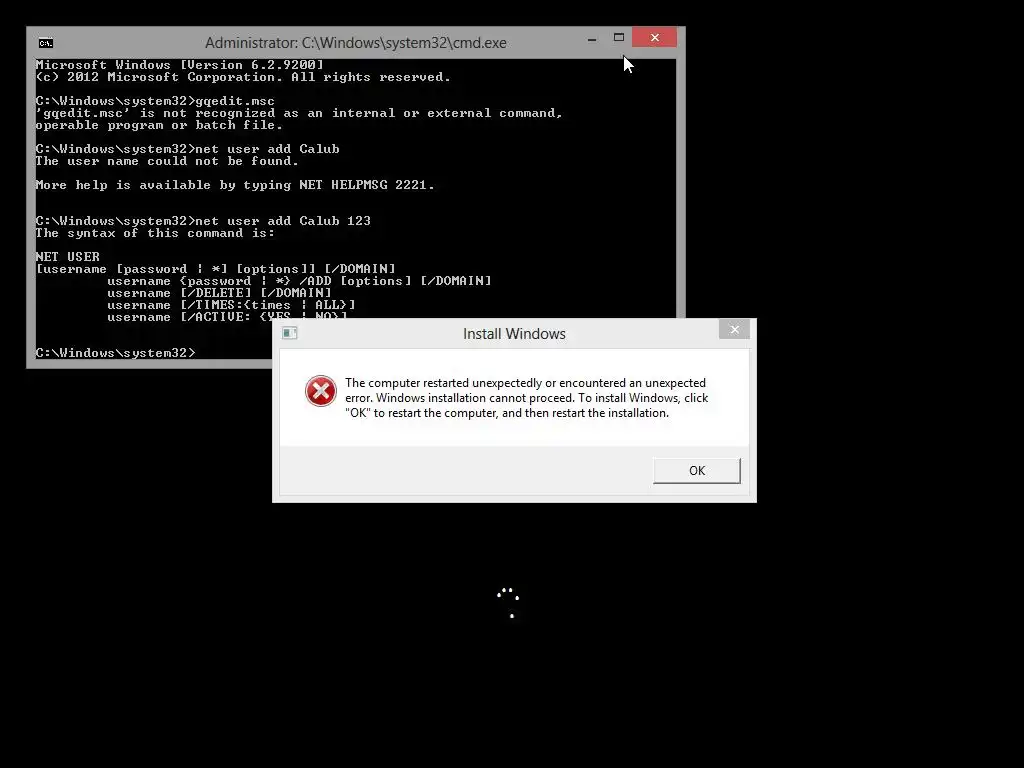Click 'The user name could not be found.'
This screenshot has height=768, width=1024.
tap(167, 161)
